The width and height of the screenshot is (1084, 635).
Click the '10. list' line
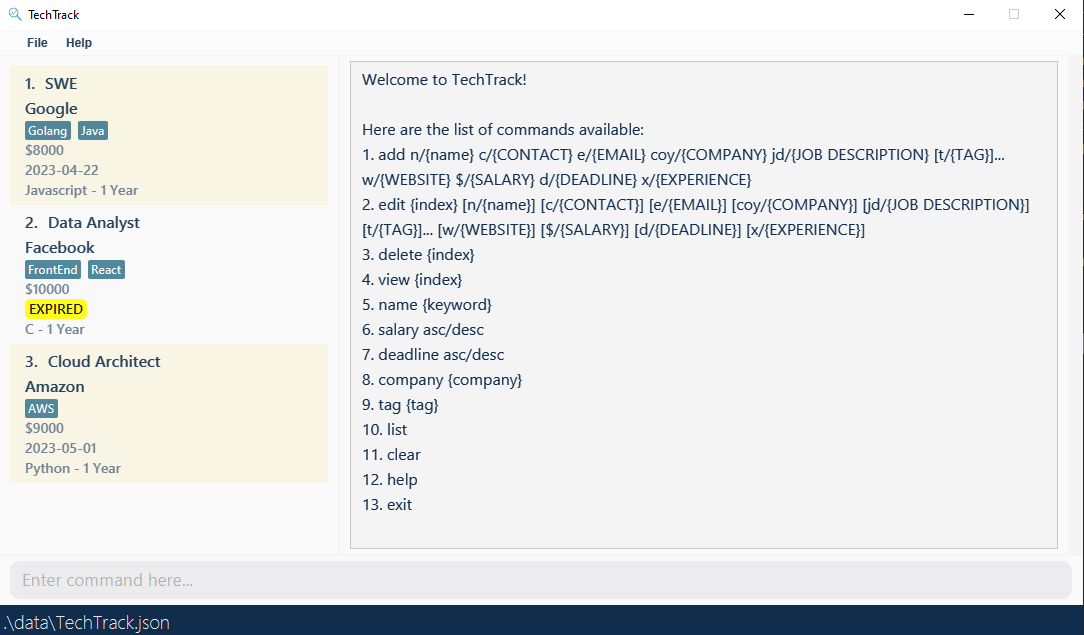click(x=384, y=429)
